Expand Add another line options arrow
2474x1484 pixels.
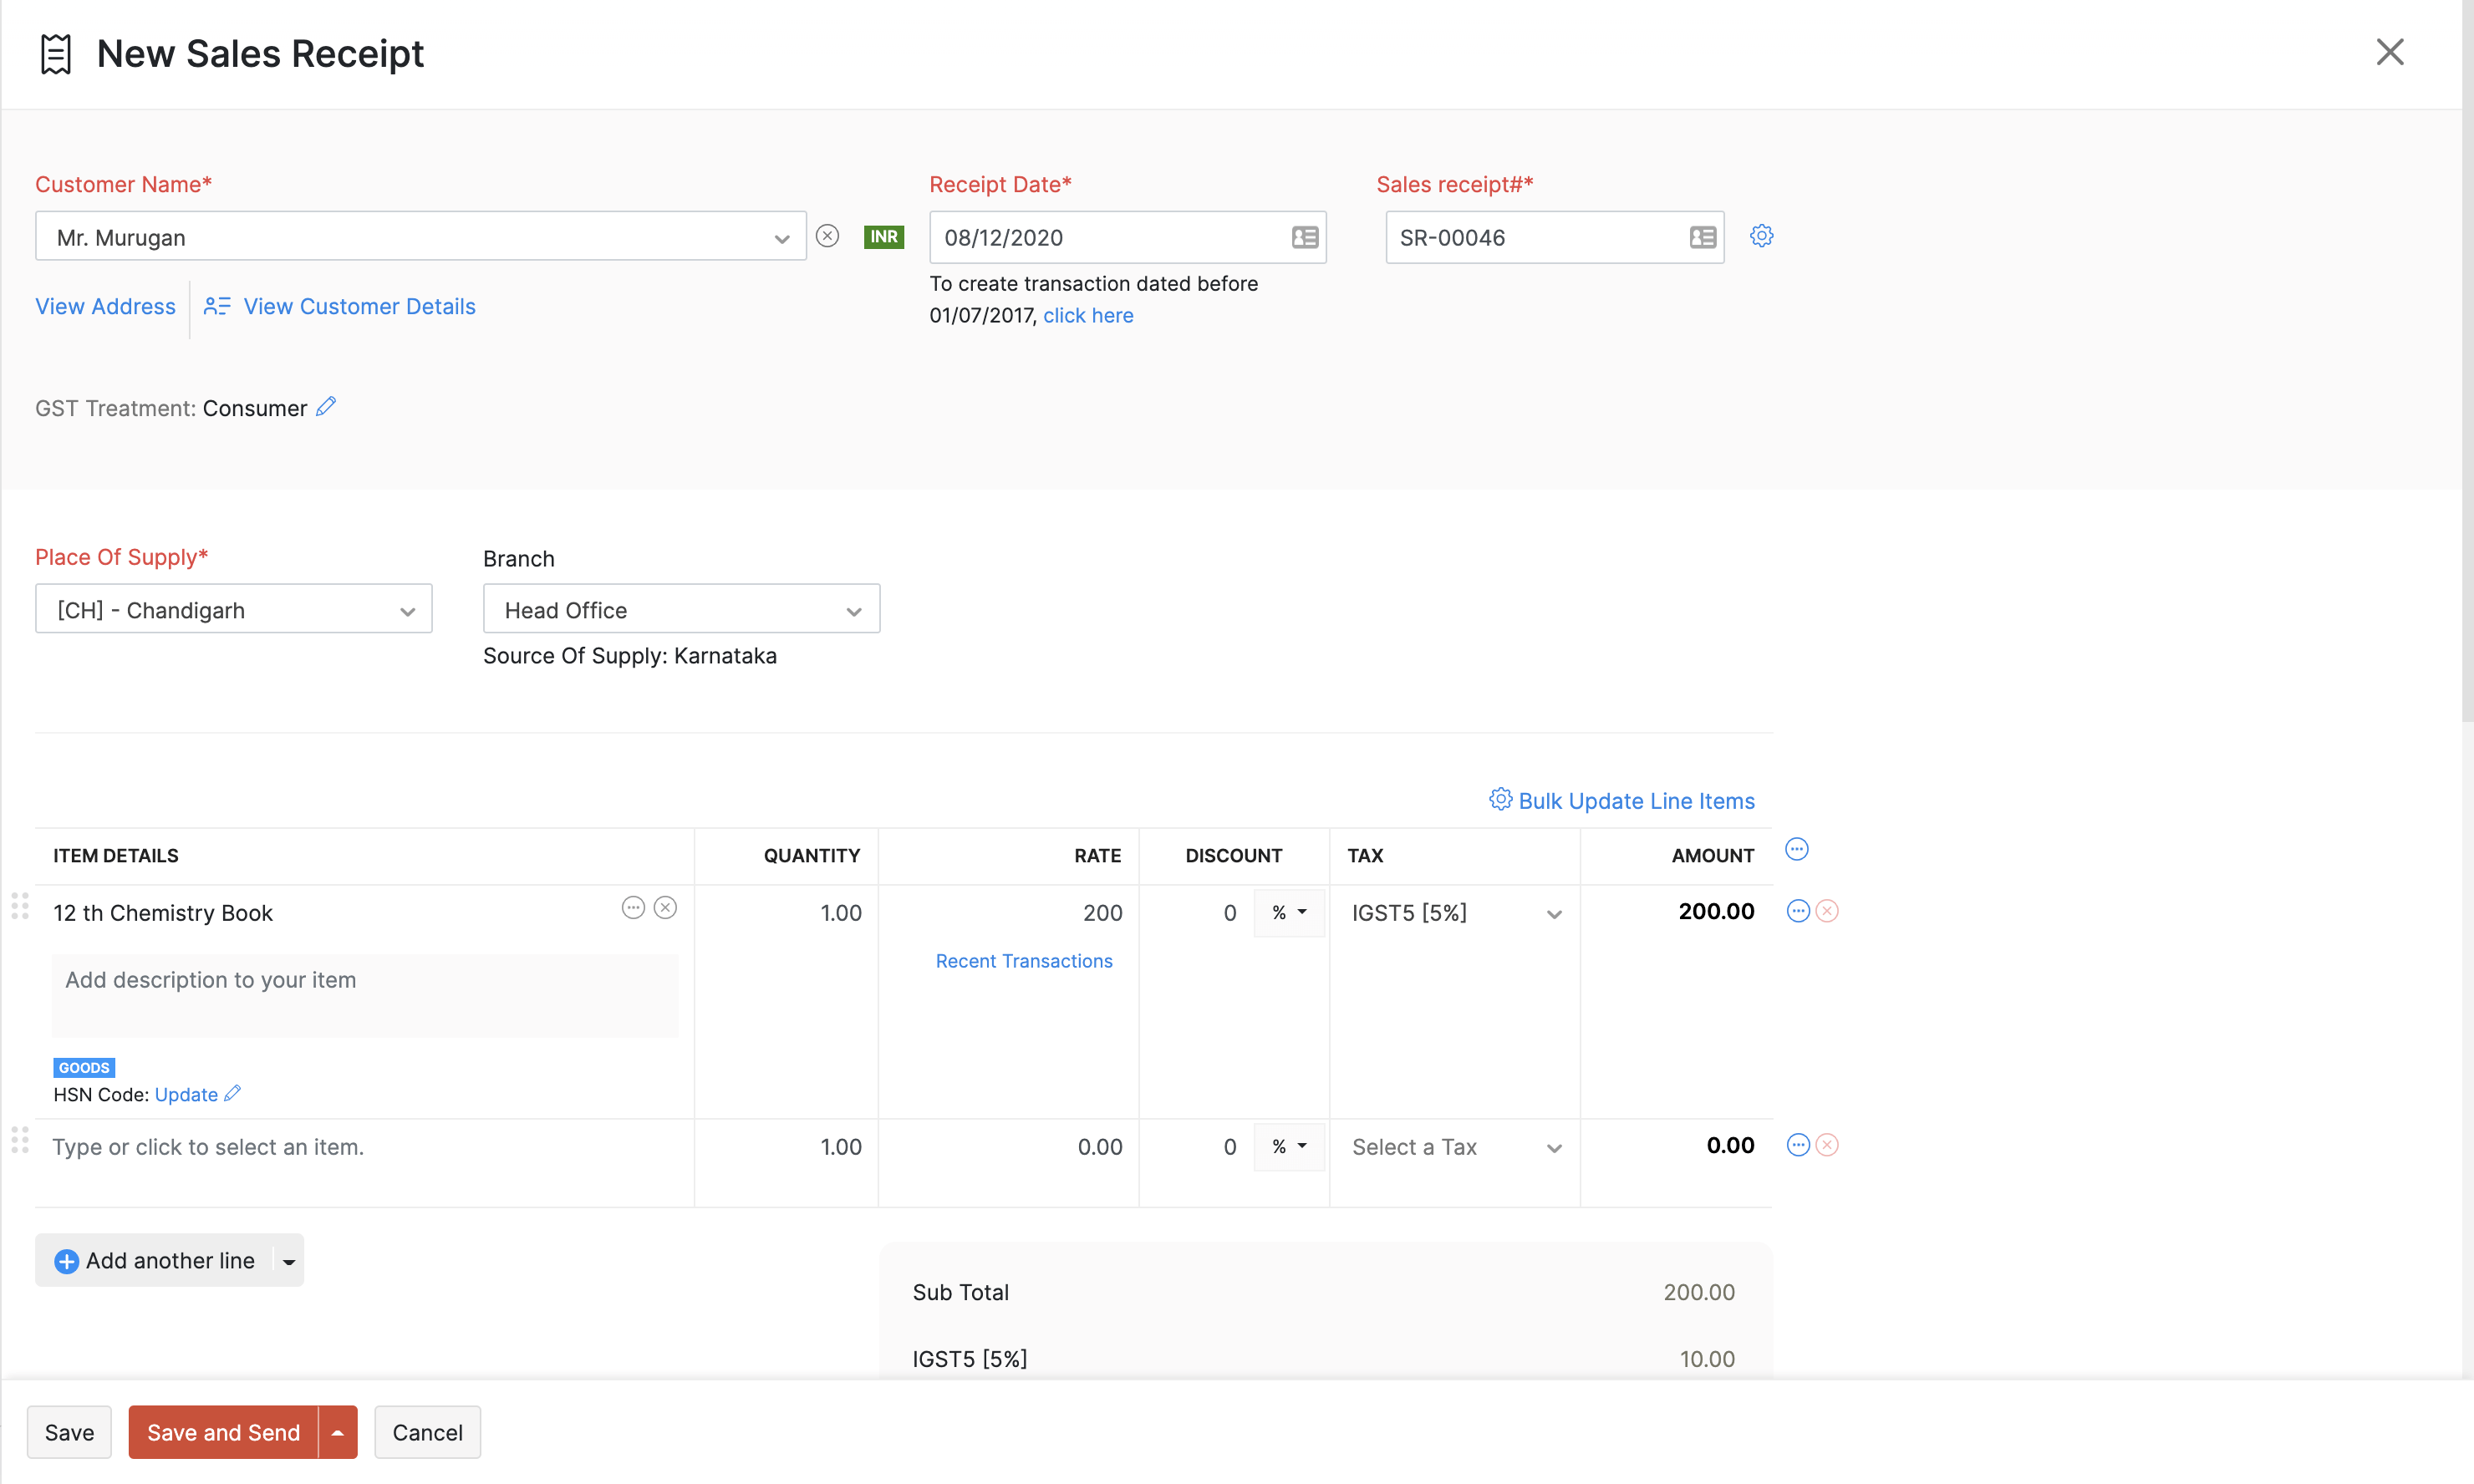pos(289,1261)
